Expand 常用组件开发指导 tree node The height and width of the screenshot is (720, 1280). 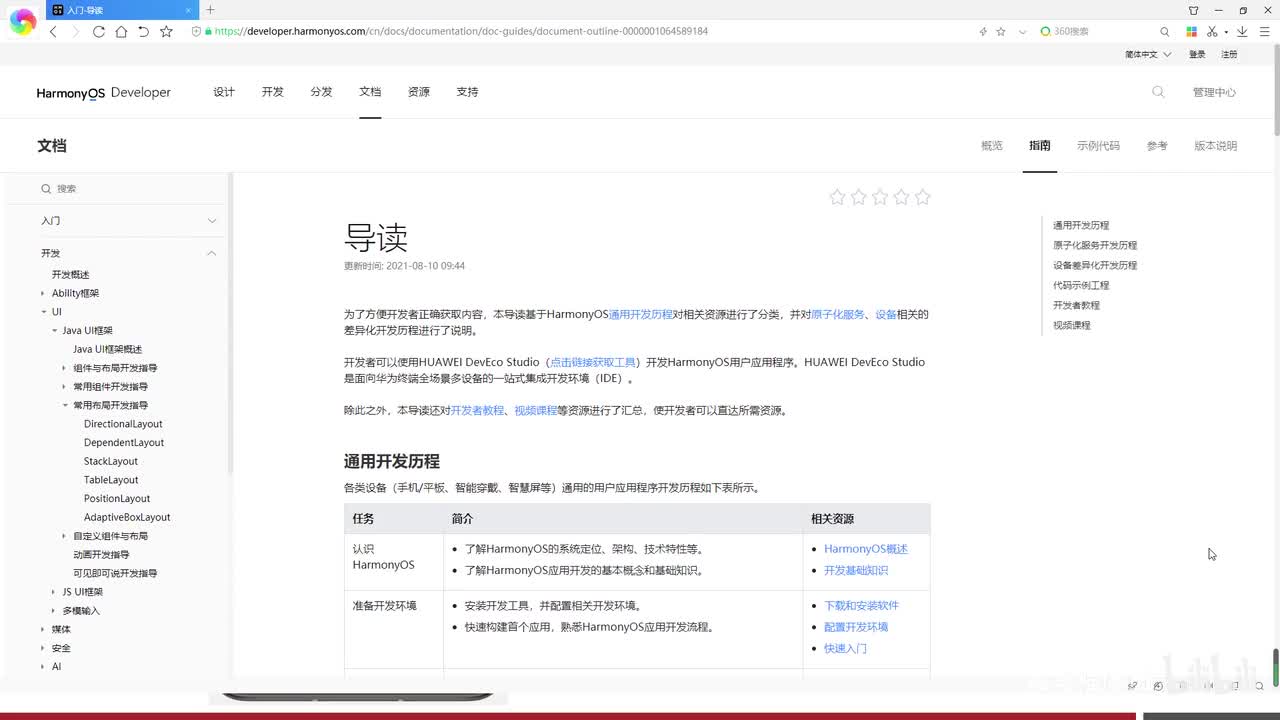(x=64, y=387)
